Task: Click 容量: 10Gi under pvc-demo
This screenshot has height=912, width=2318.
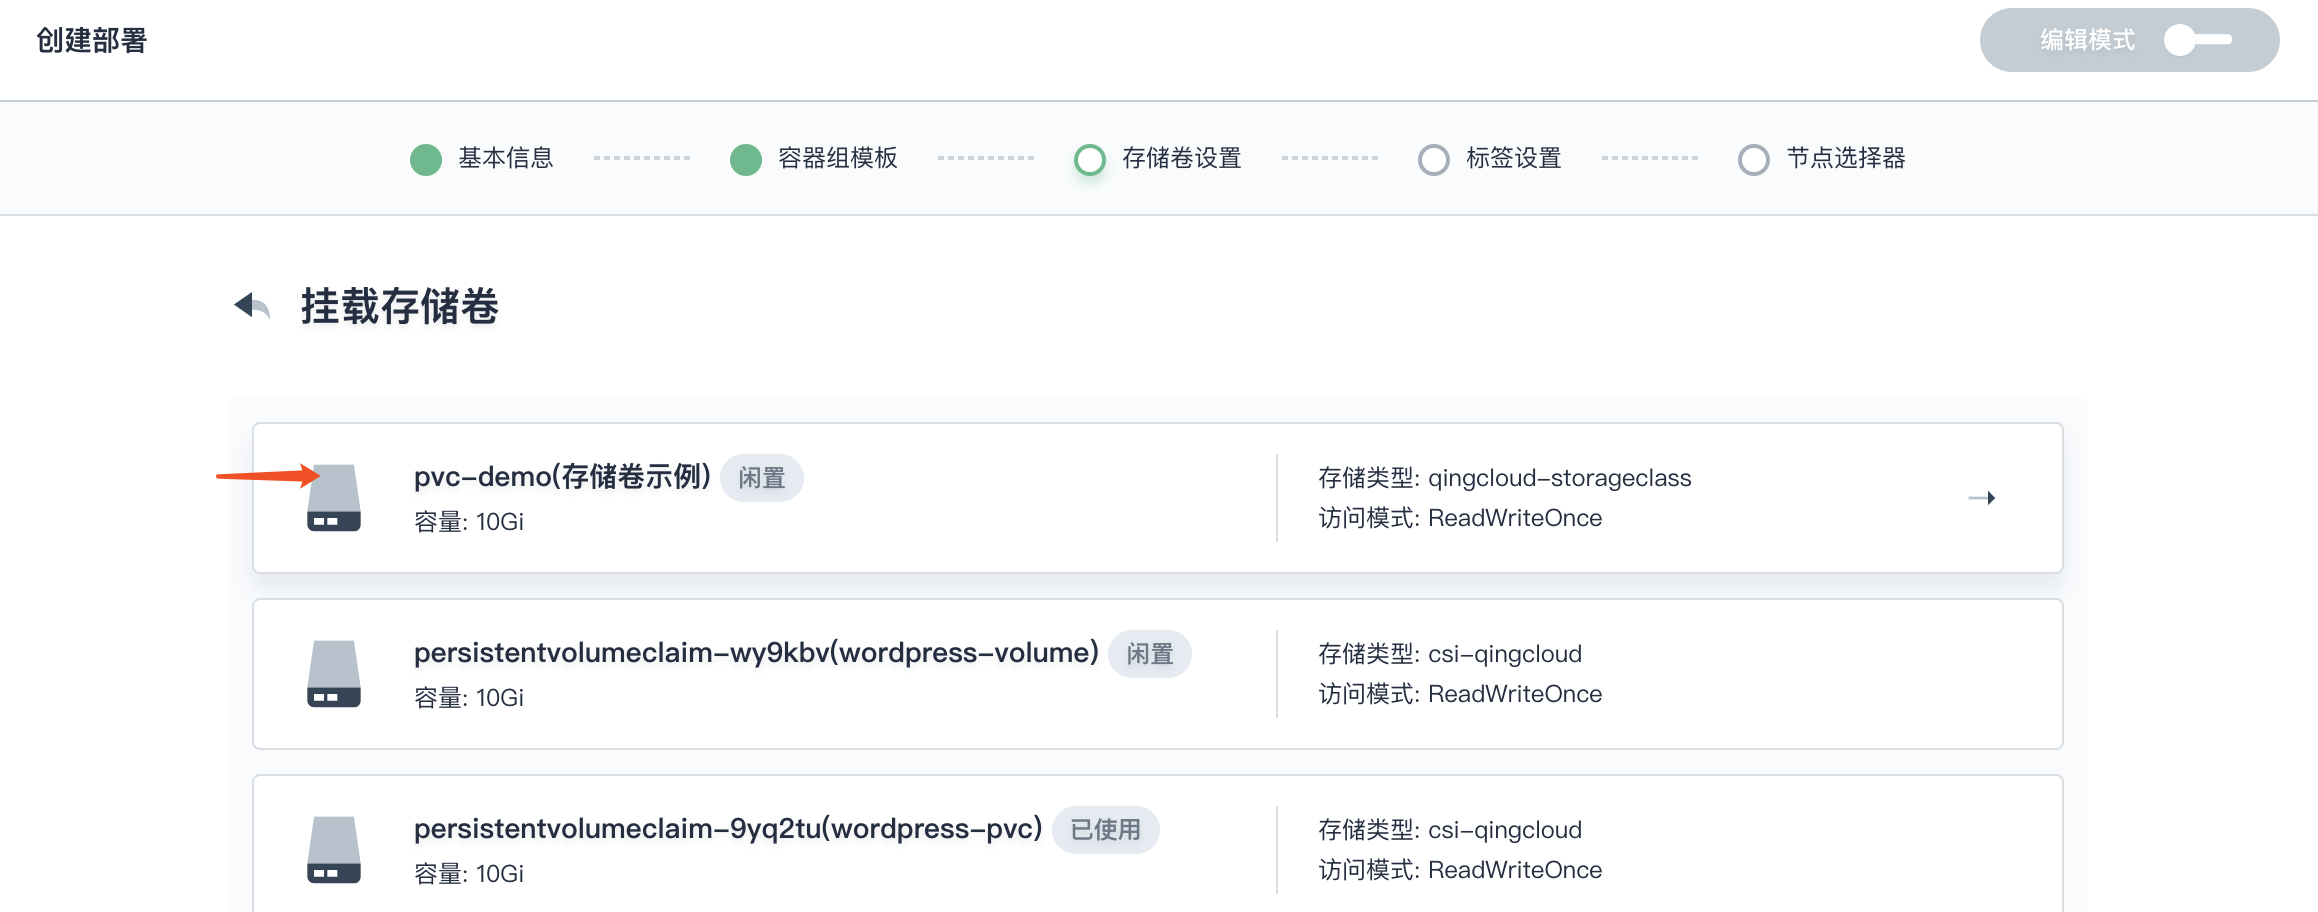Action: [x=469, y=522]
